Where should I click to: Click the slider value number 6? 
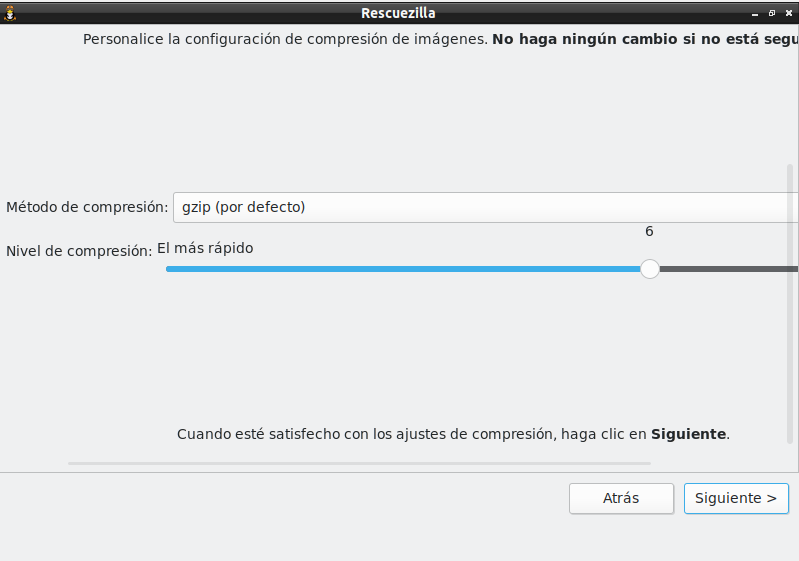click(649, 231)
